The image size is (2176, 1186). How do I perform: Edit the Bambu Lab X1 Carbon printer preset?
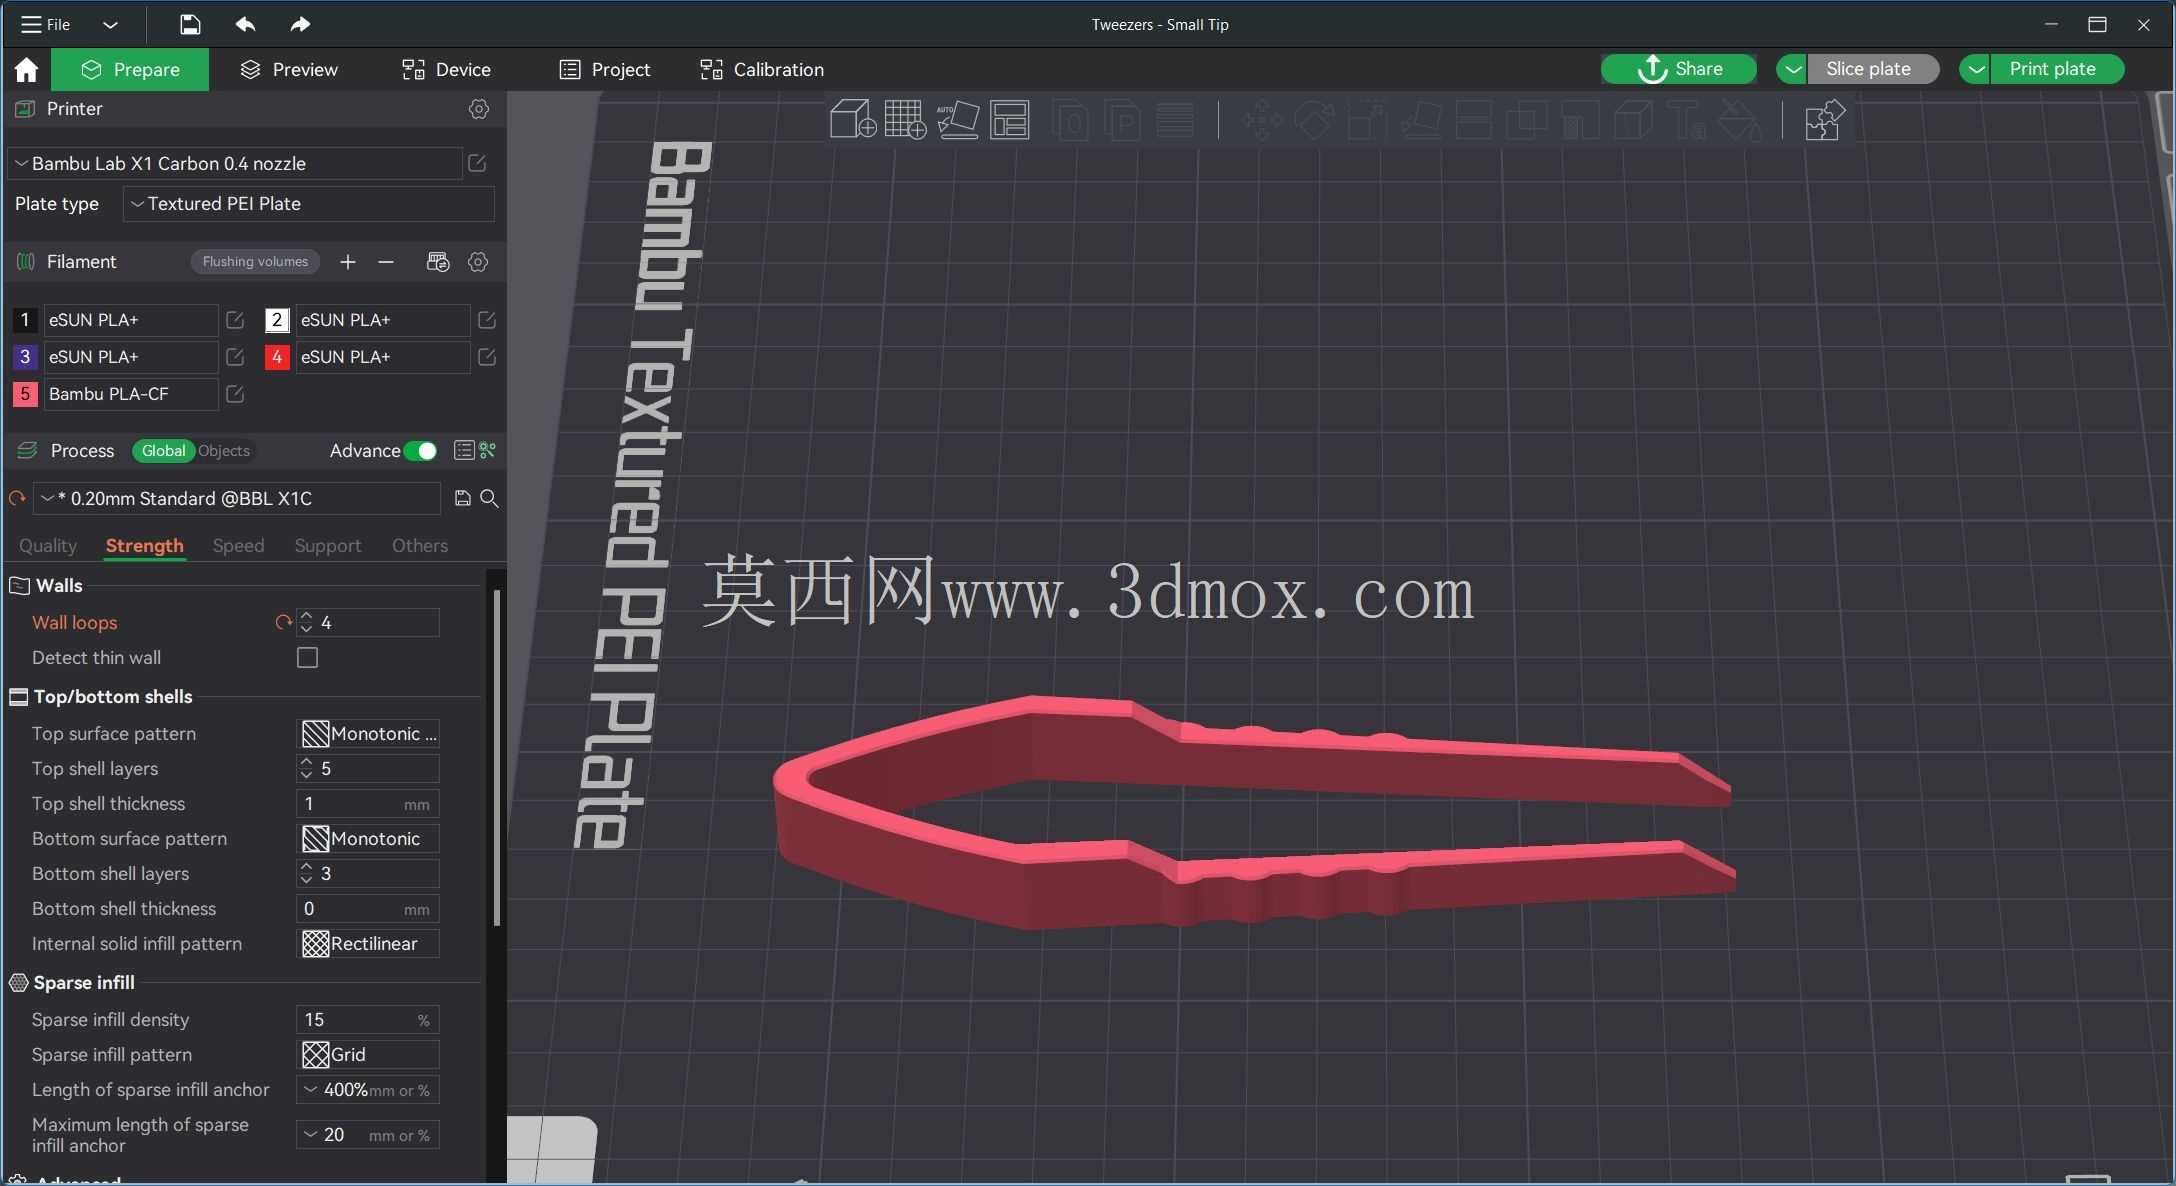coord(477,163)
